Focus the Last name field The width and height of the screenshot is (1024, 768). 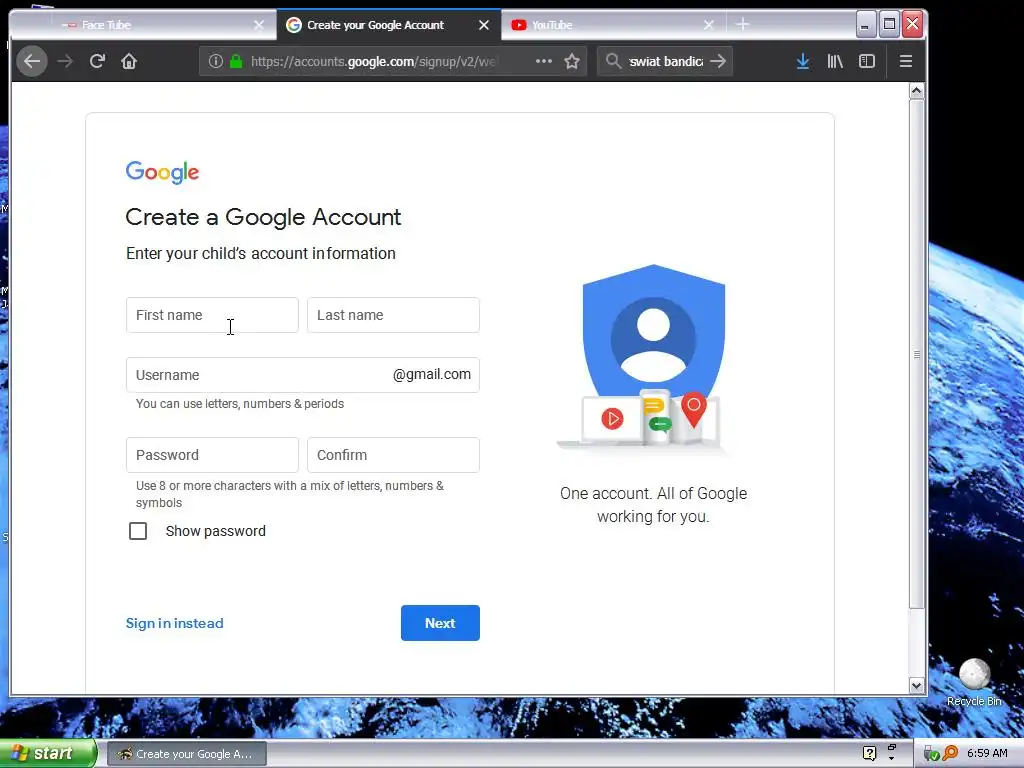(x=393, y=315)
